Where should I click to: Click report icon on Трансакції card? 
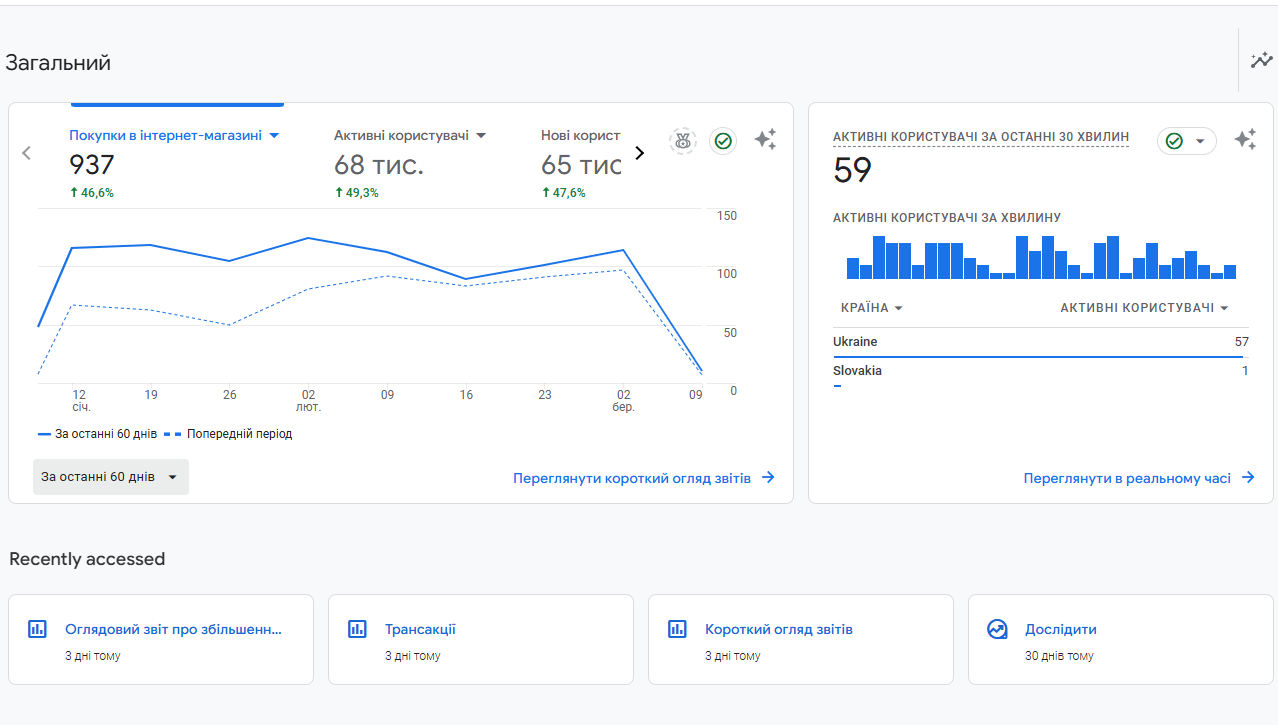[x=357, y=629]
